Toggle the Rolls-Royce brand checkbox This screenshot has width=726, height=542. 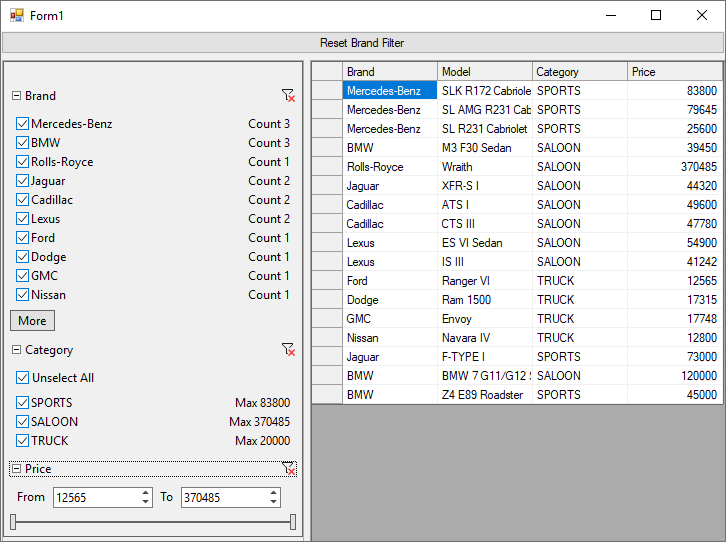pyautogui.click(x=22, y=162)
